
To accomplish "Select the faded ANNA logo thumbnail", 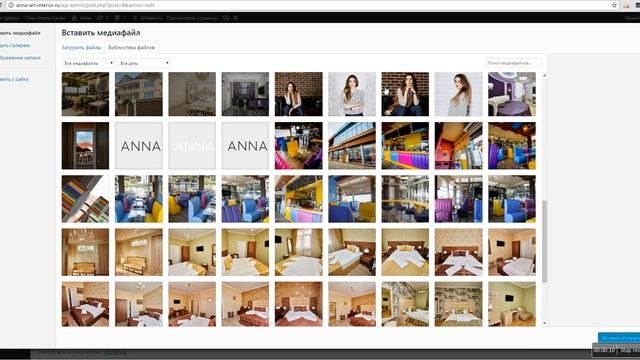I will point(192,146).
